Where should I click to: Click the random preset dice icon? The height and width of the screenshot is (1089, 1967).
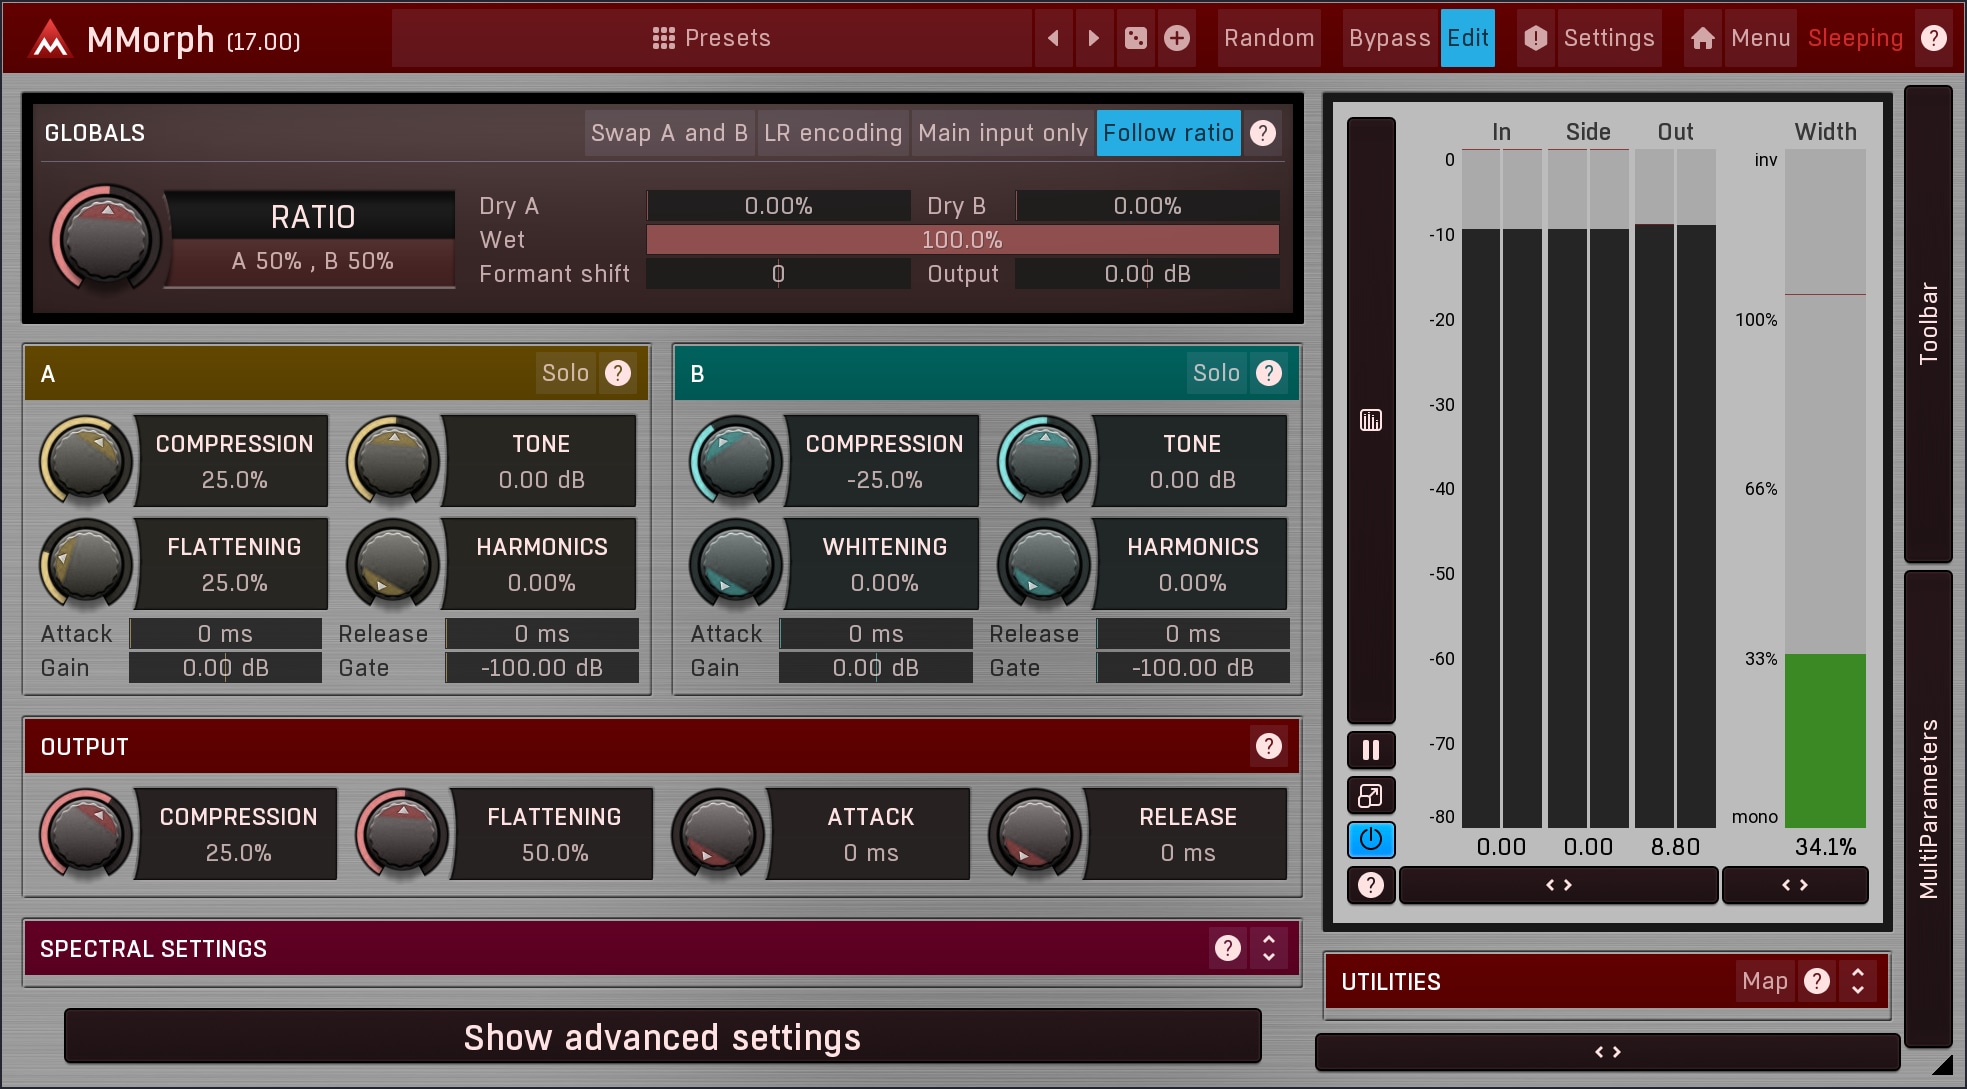1136,38
